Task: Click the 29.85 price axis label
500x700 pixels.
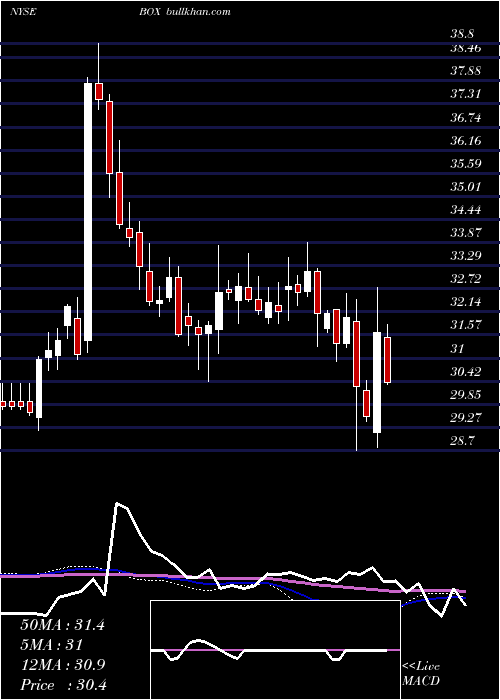Action: [x=466, y=395]
